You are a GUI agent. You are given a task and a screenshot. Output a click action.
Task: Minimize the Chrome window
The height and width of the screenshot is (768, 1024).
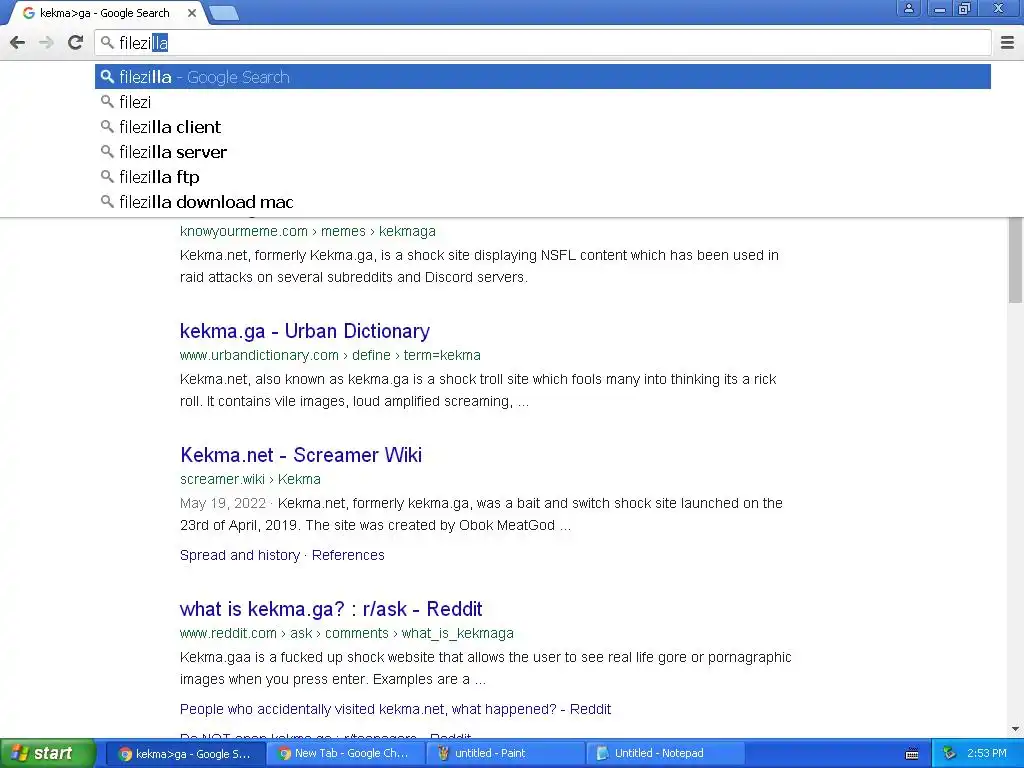click(x=939, y=8)
